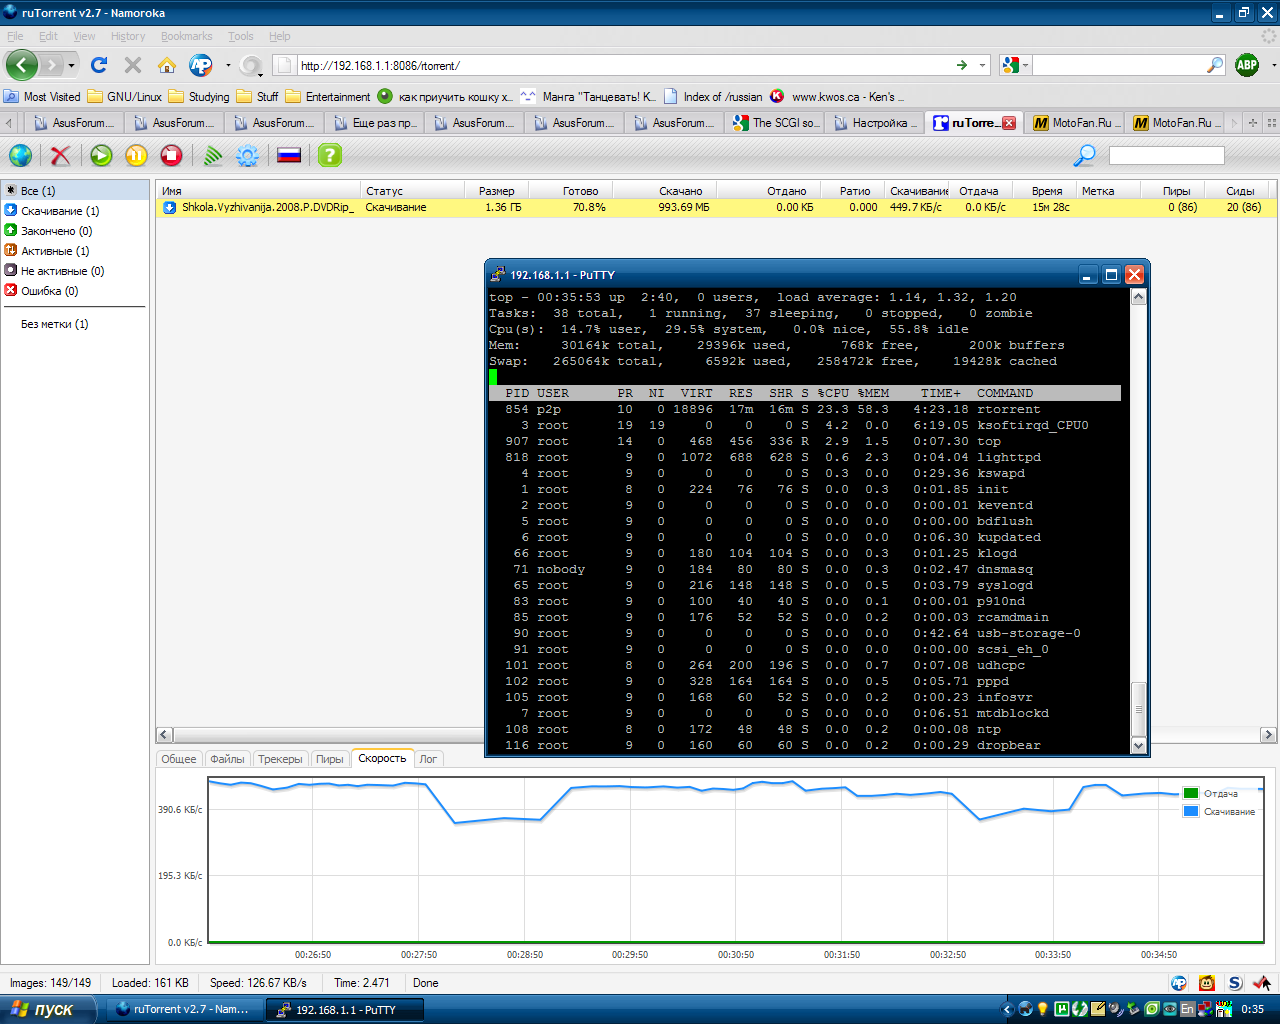Open the 'Общее' details tab

tap(179, 759)
